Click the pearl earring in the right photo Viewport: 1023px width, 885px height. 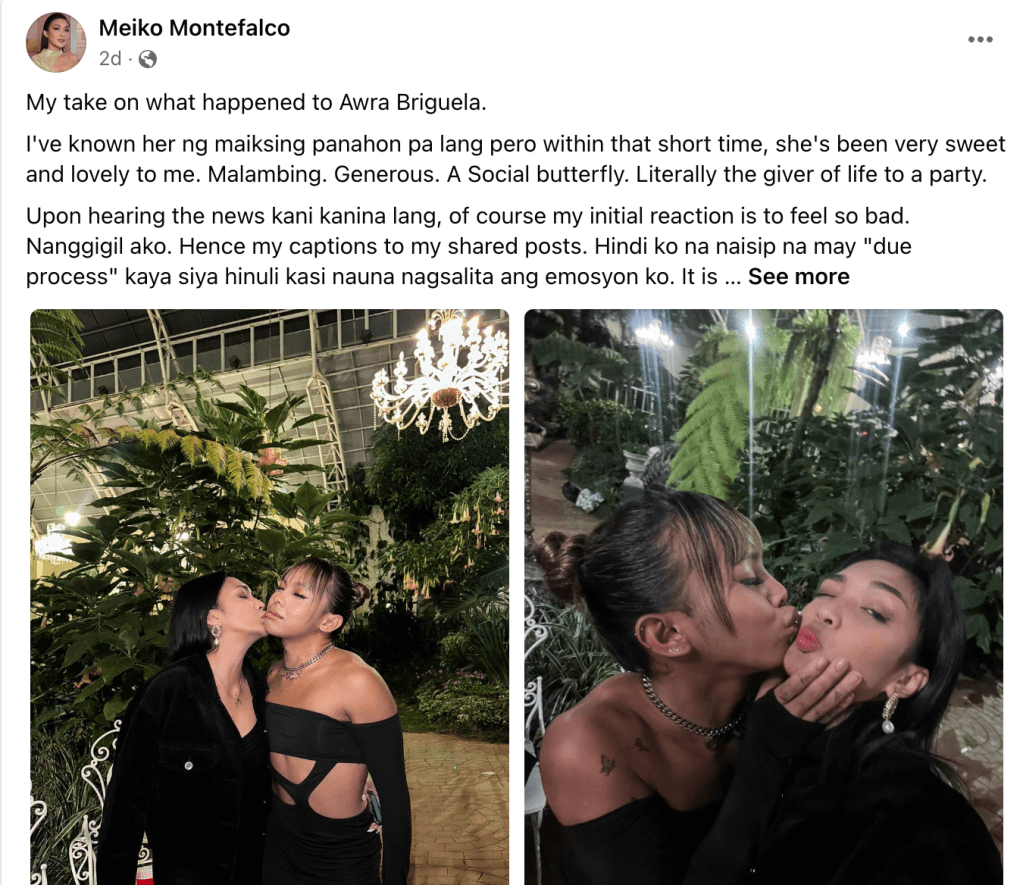(x=889, y=713)
